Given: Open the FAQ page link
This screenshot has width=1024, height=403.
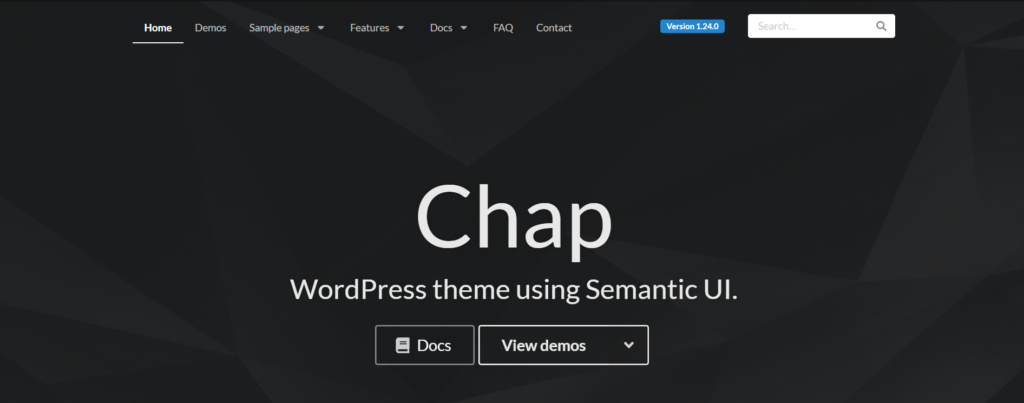Looking at the screenshot, I should pyautogui.click(x=503, y=27).
